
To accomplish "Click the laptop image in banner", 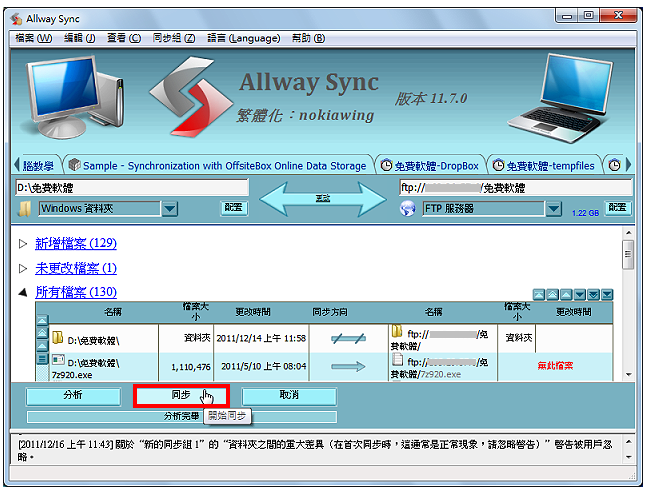I will coord(560,98).
